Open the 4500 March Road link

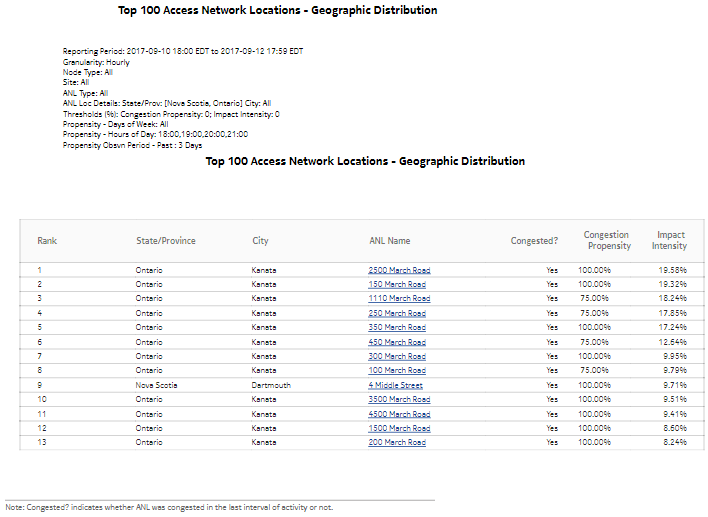[x=399, y=414]
